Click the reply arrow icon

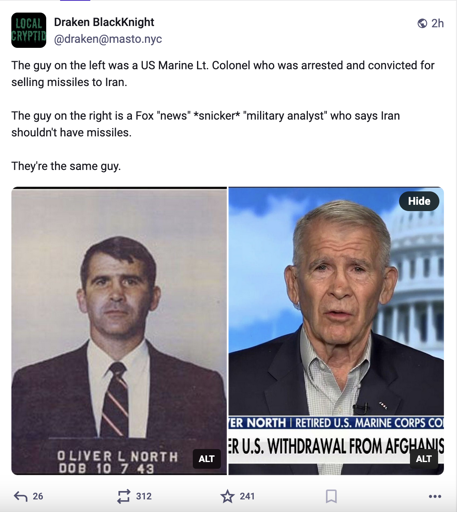point(20,496)
